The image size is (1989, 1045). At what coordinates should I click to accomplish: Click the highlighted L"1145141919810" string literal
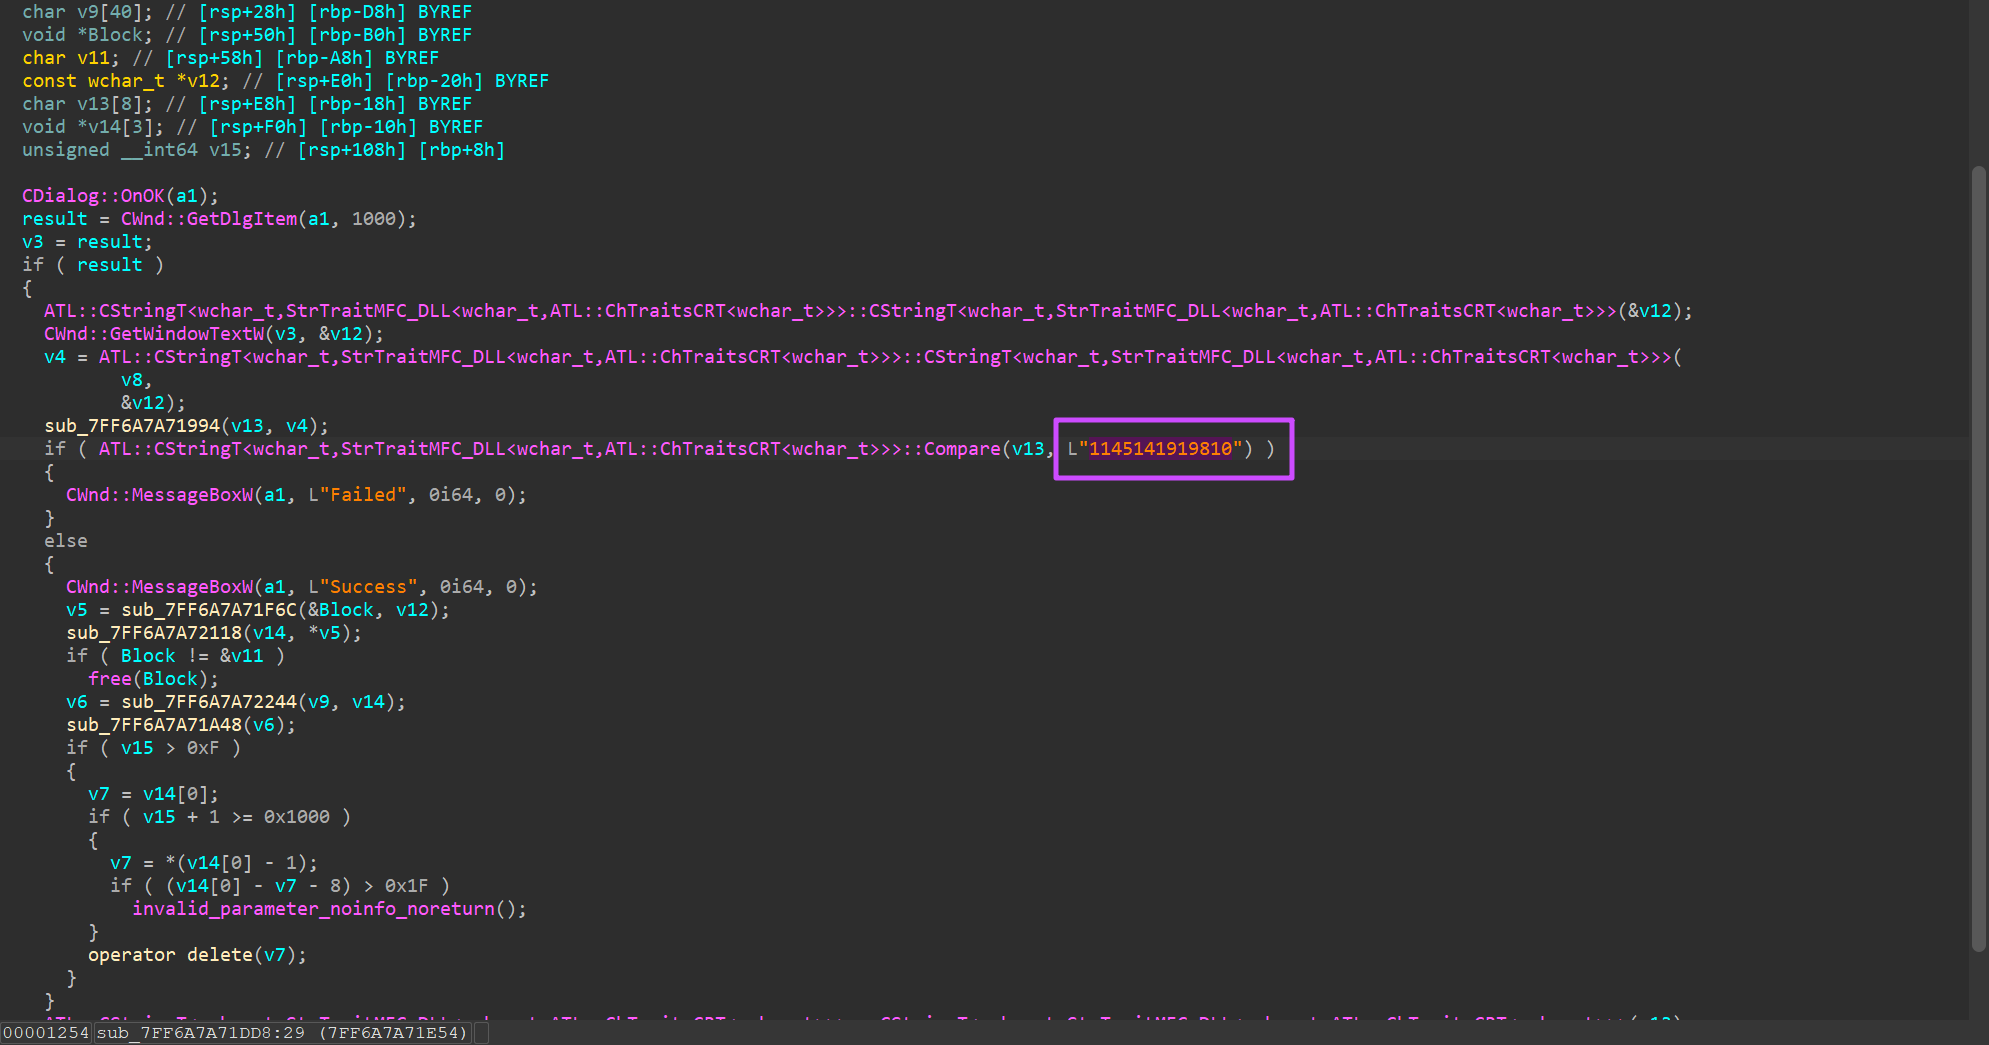coord(1160,449)
